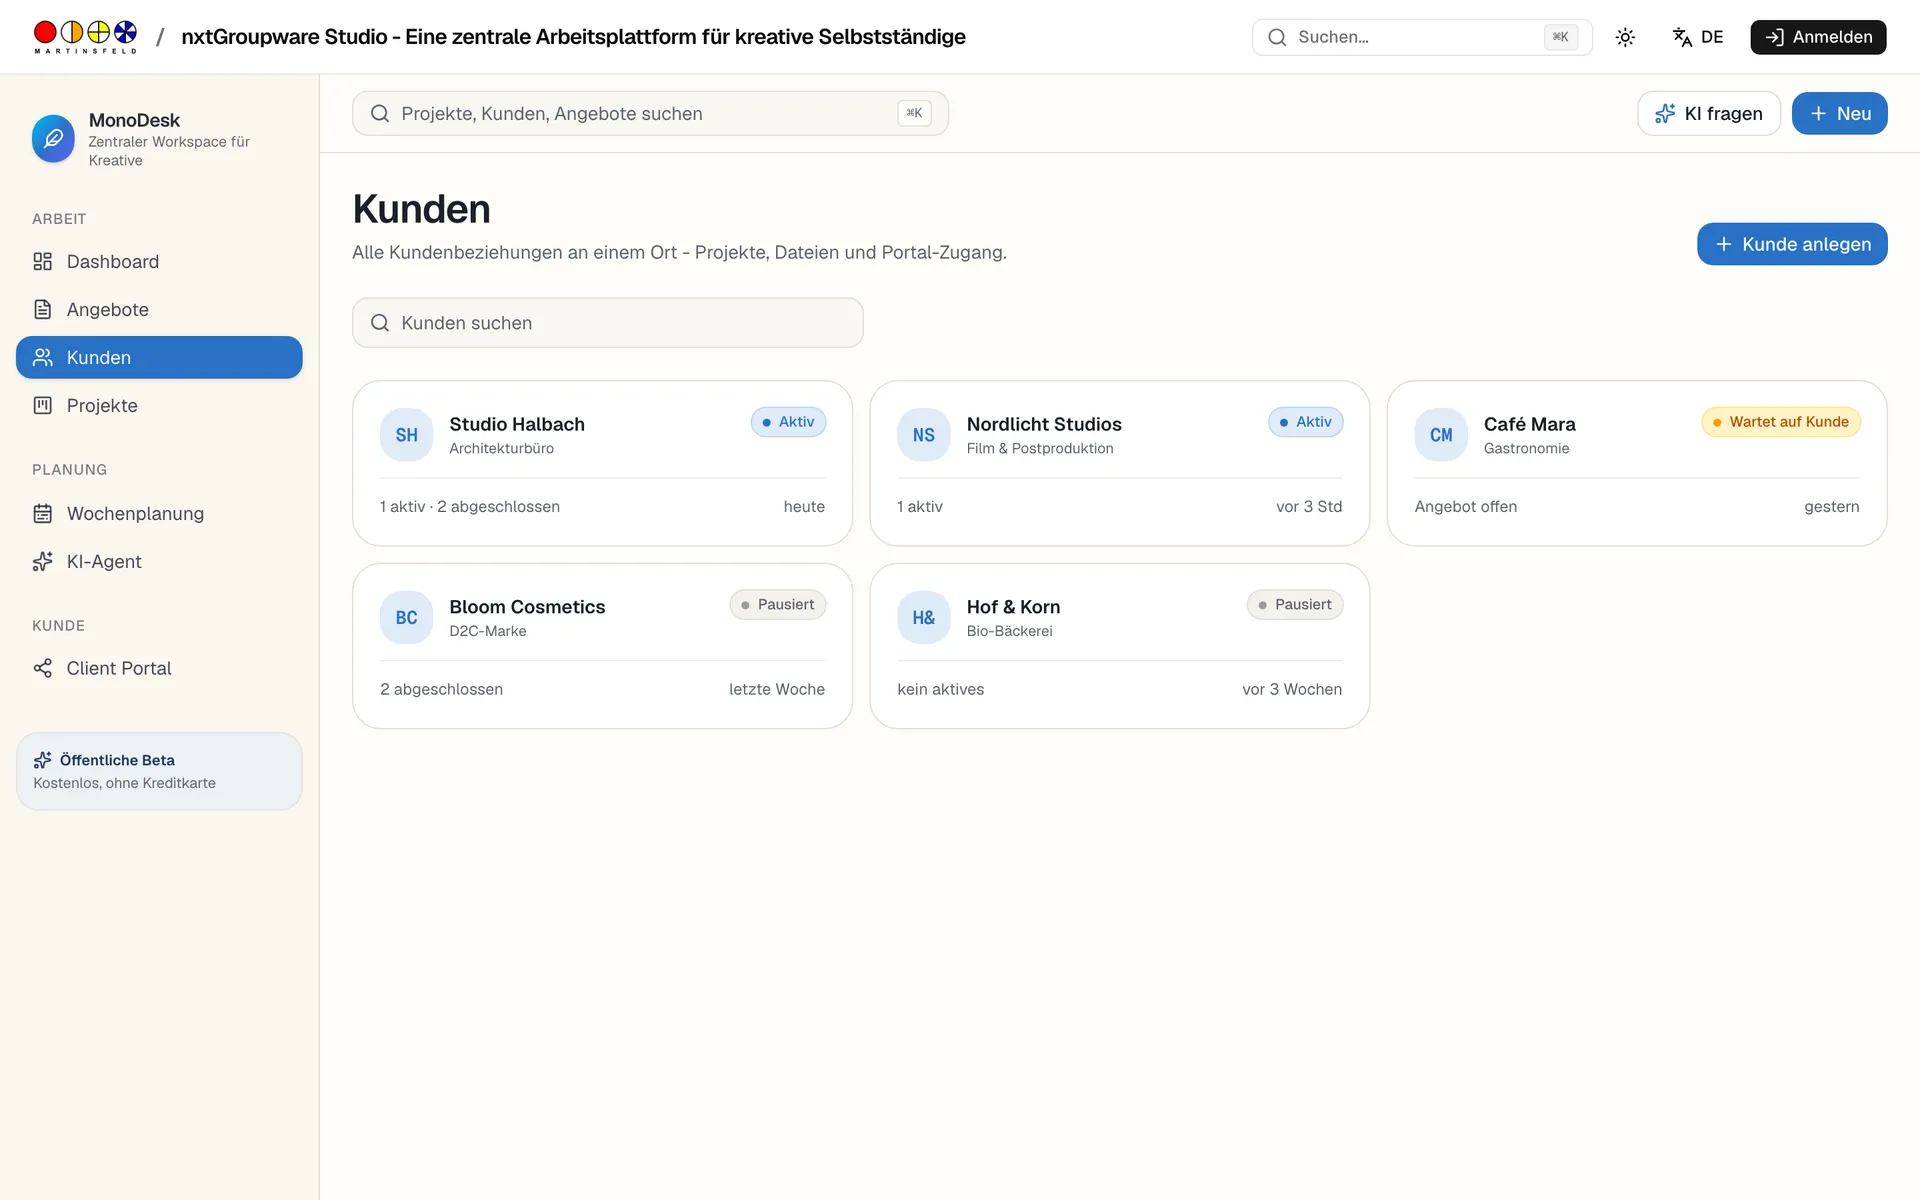1920x1200 pixels.
Task: Click the NS avatar of Nordlicht Studios
Action: point(923,435)
